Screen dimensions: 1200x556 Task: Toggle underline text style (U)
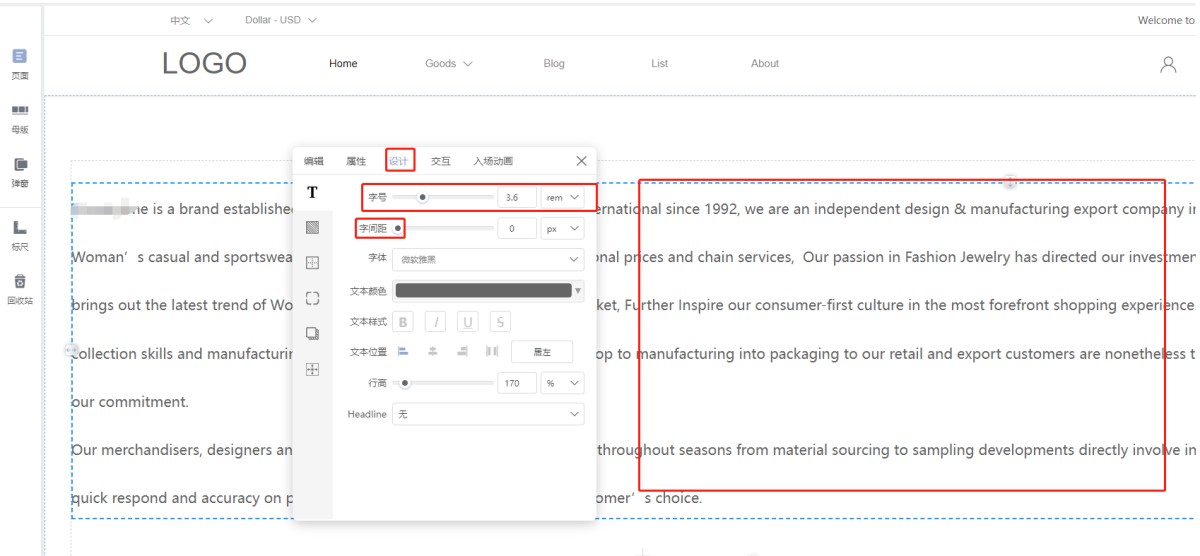[467, 322]
